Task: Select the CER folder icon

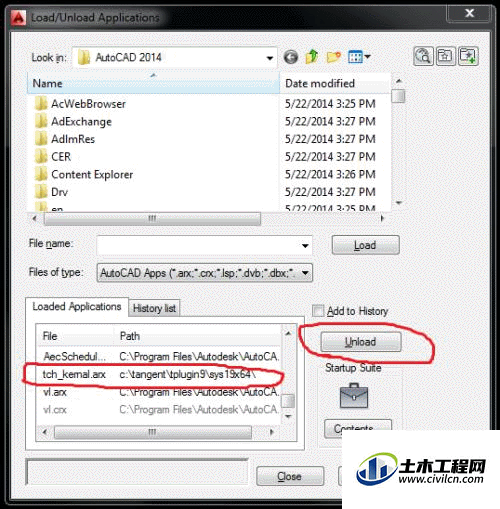Action: [41, 157]
